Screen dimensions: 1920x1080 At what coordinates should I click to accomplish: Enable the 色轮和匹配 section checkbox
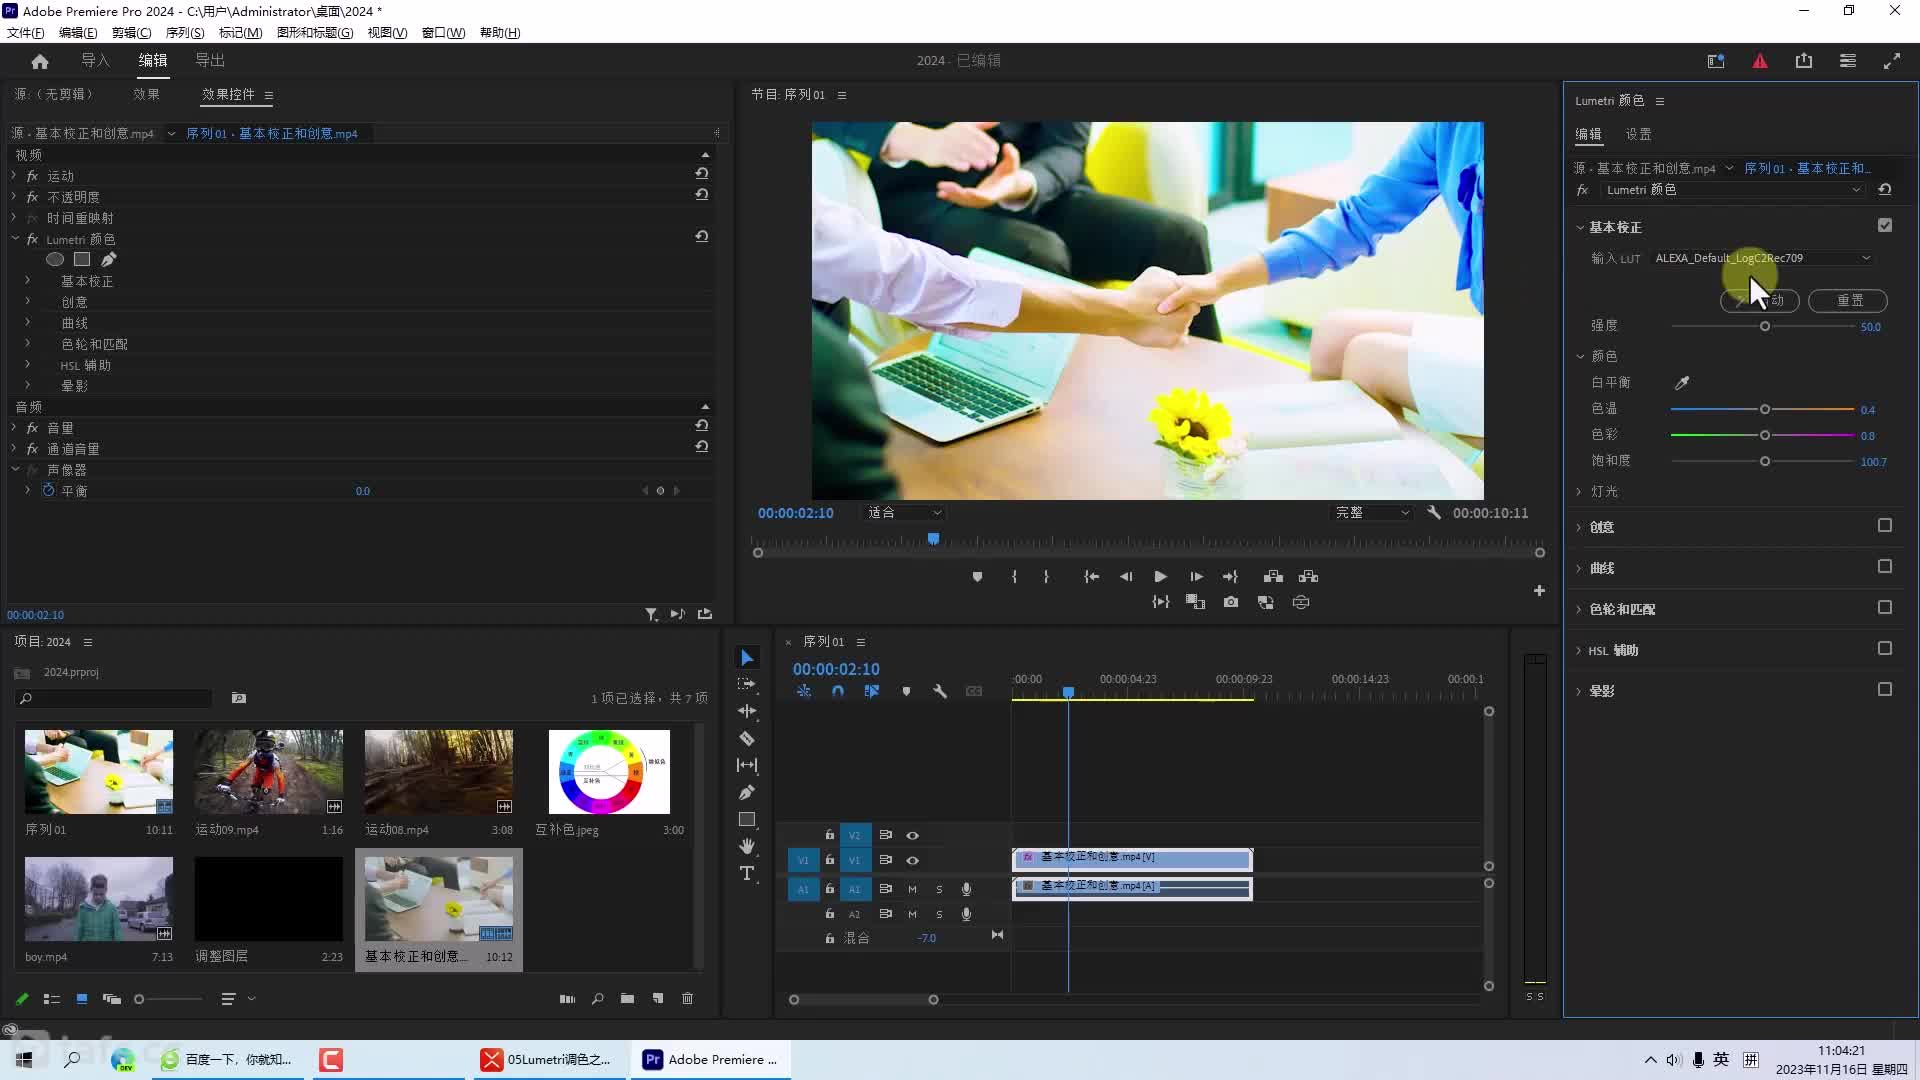click(x=1885, y=608)
